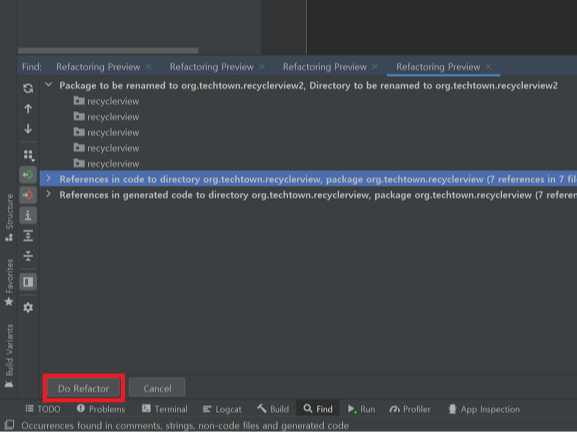This screenshot has height=432, width=577.
Task: Click the Collapse All icon
Action: (x=28, y=255)
